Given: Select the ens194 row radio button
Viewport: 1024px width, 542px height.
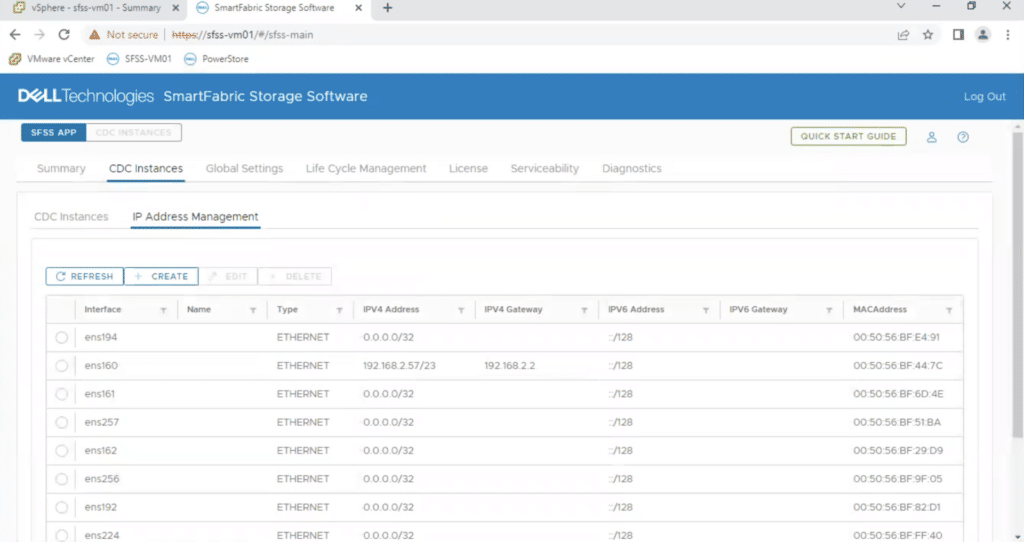Looking at the screenshot, I should pyautogui.click(x=61, y=338).
